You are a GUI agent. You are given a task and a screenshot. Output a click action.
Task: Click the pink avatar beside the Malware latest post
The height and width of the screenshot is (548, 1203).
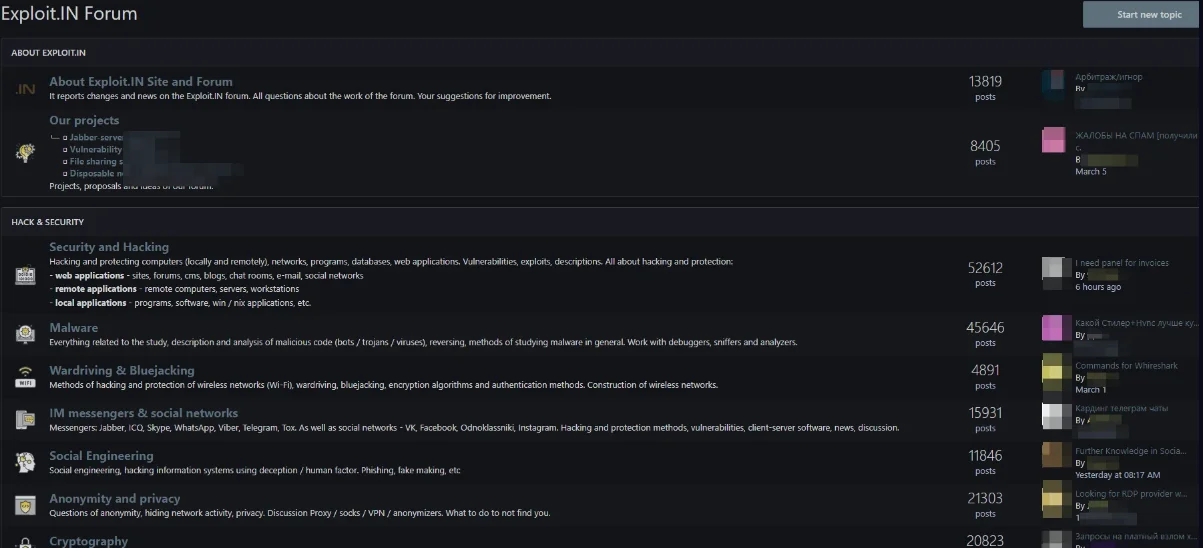tap(1052, 328)
